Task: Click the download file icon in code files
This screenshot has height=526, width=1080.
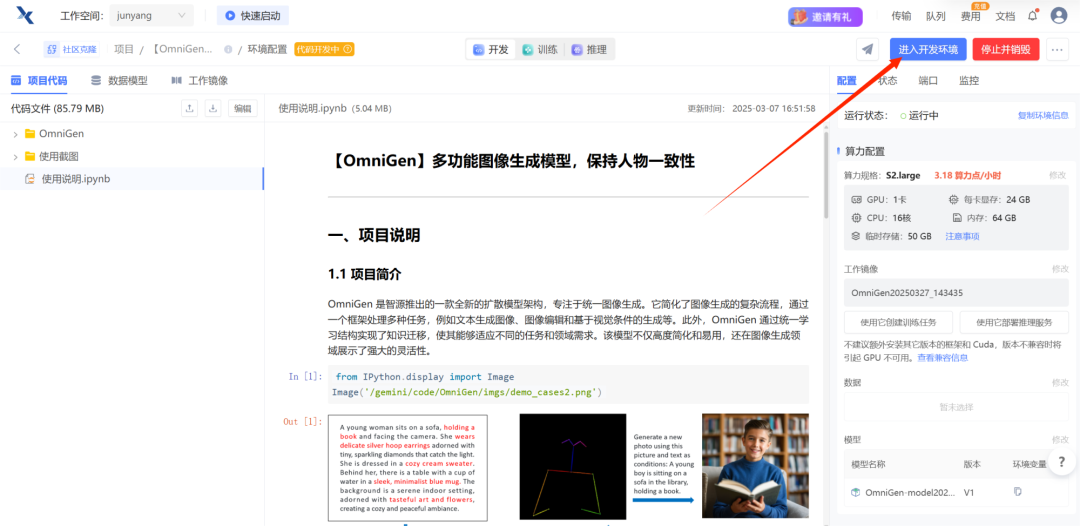Action: (x=213, y=108)
